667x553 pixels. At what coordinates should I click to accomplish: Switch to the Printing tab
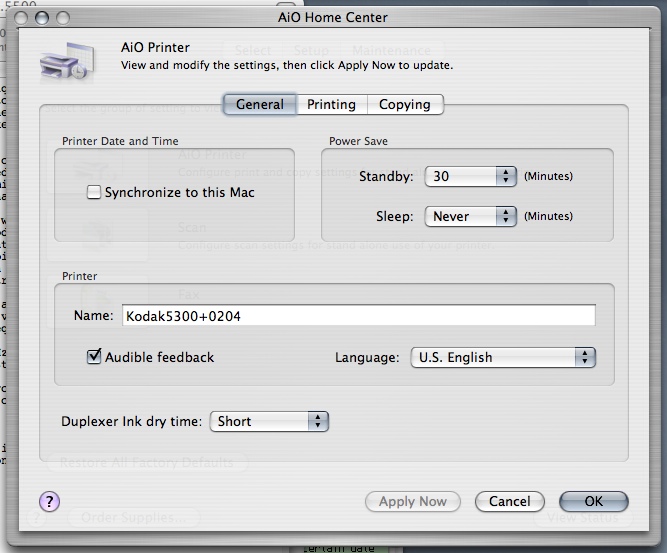[331, 104]
